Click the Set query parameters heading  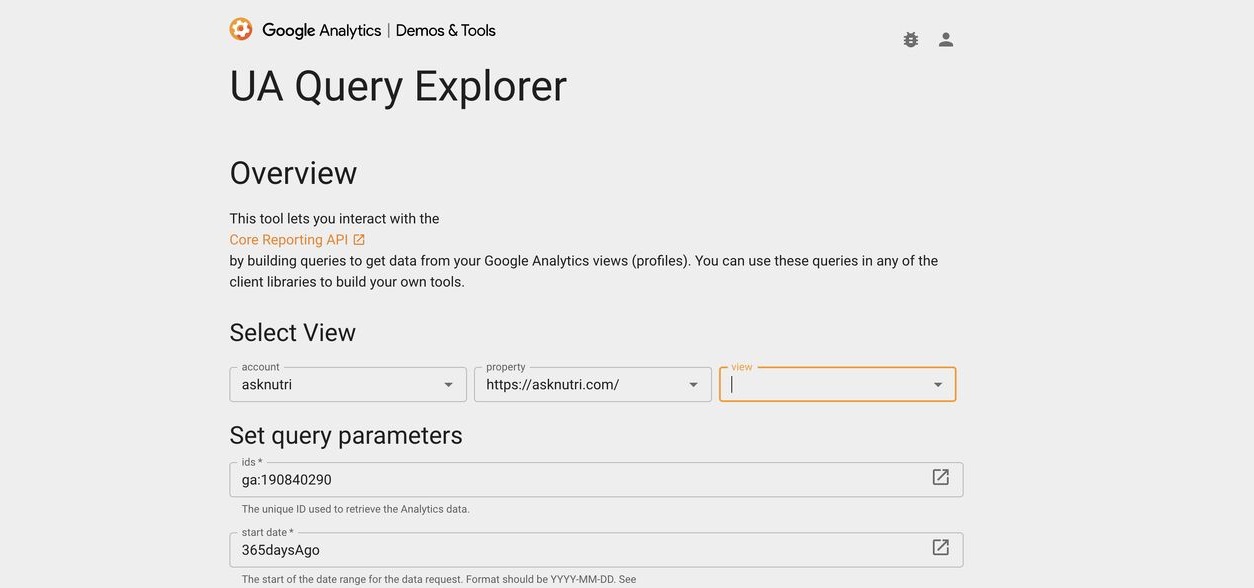(346, 434)
